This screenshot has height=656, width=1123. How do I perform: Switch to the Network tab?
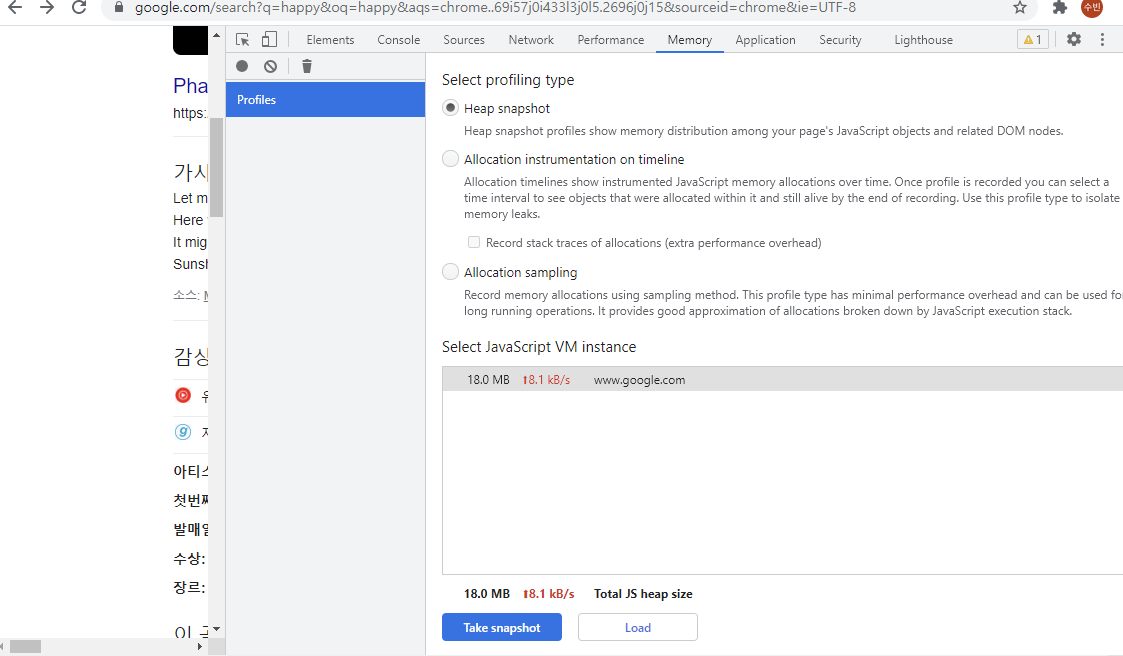[531, 40]
